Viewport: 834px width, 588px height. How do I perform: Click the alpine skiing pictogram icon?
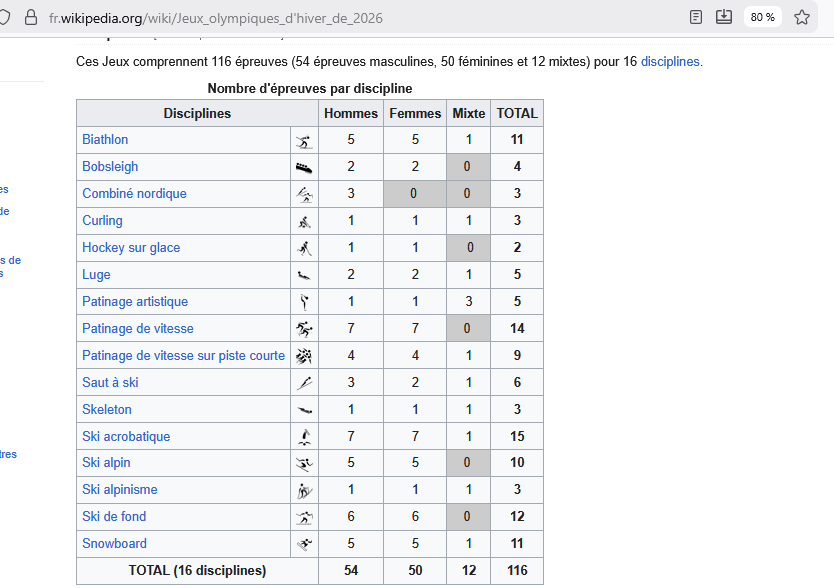click(x=304, y=463)
